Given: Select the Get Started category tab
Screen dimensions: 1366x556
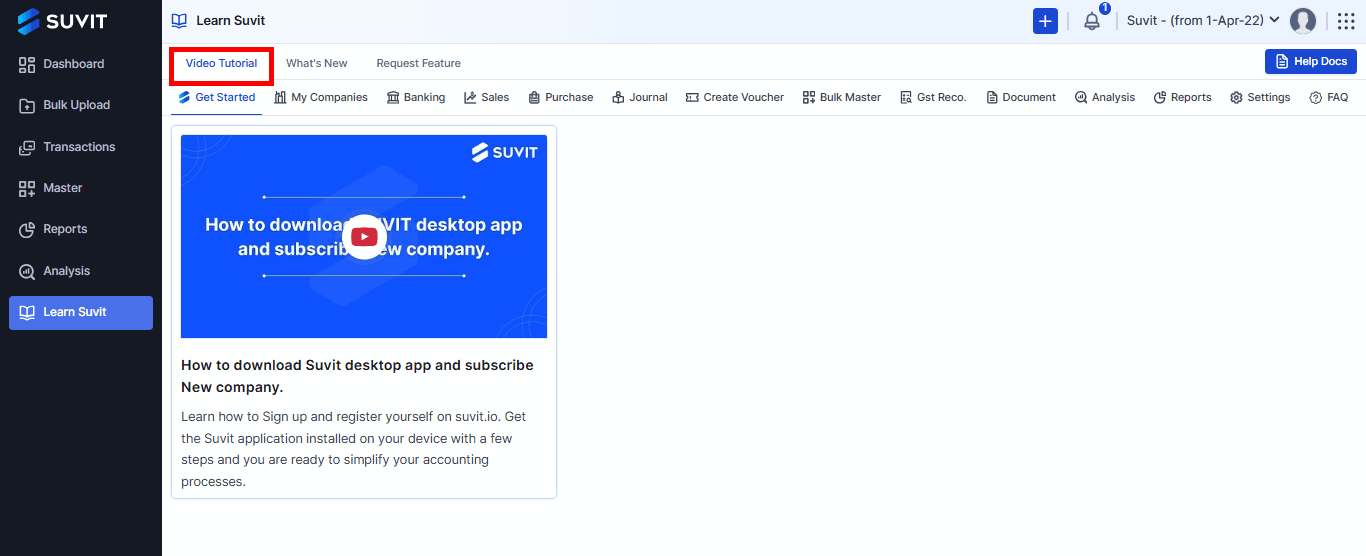Looking at the screenshot, I should (217, 97).
